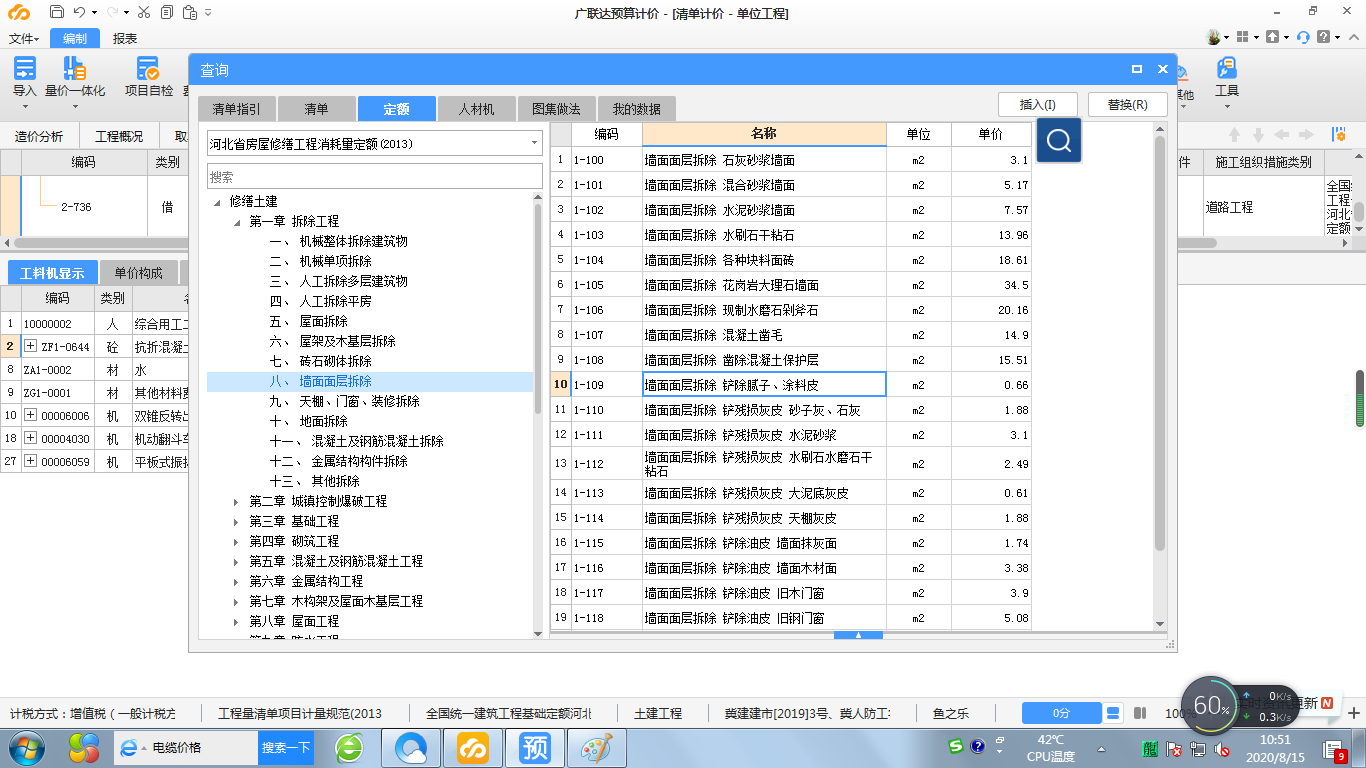Click the orange settings column icon

pyautogui.click(x=1338, y=135)
